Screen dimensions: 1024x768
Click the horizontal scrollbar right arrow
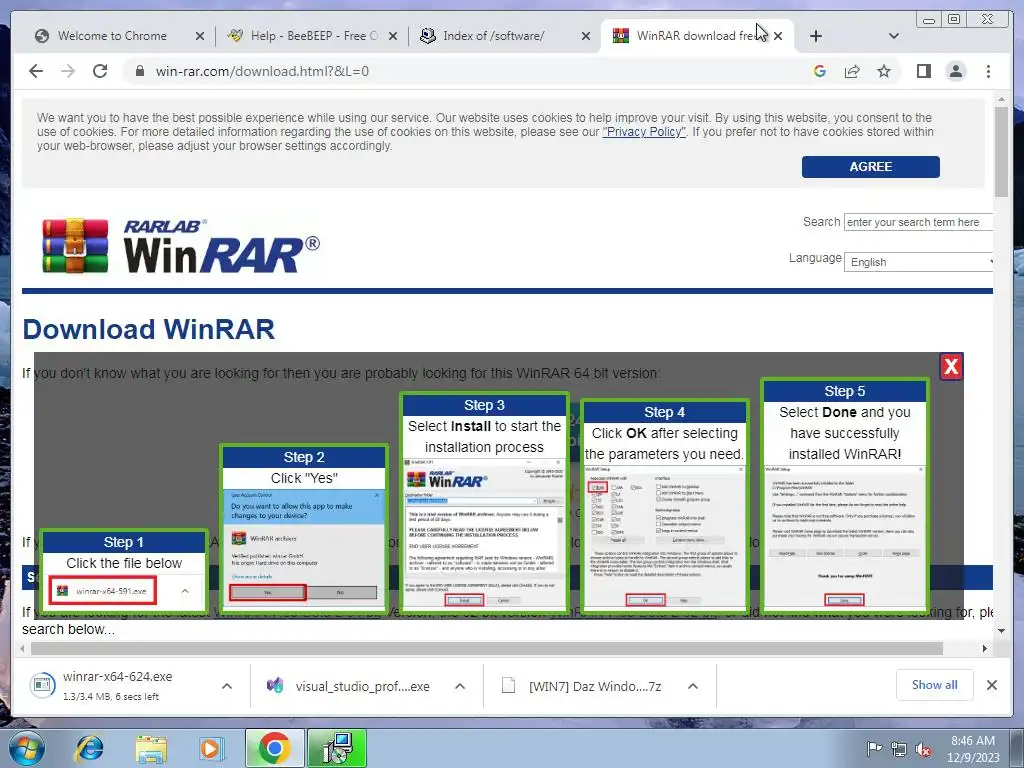click(985, 648)
